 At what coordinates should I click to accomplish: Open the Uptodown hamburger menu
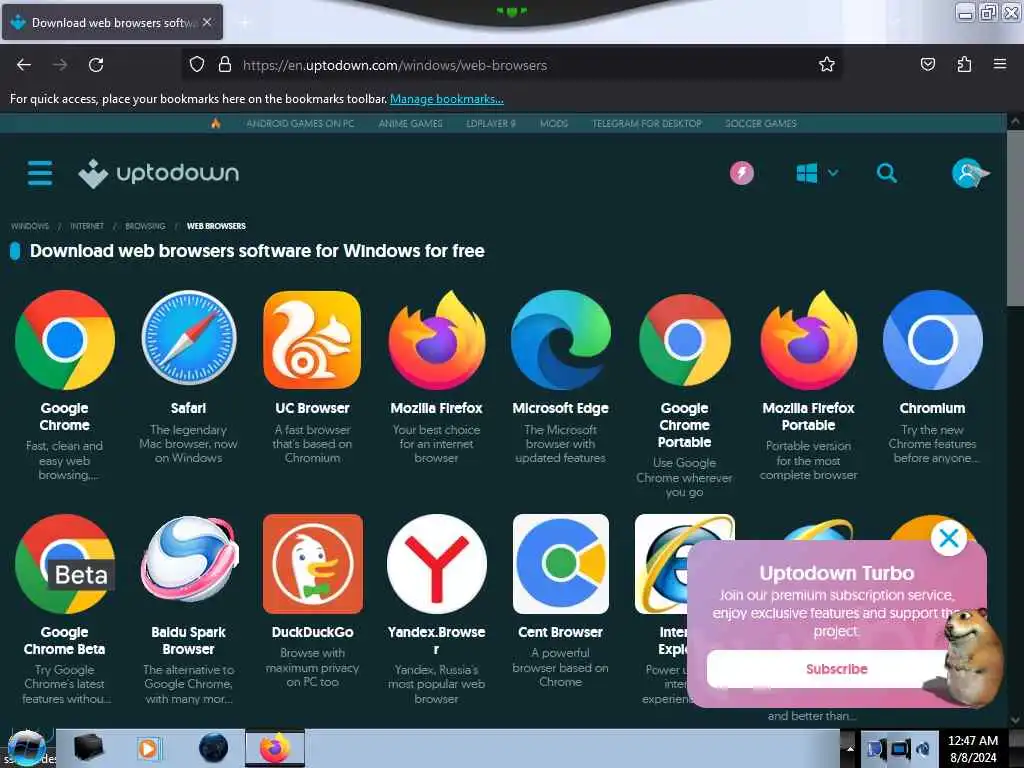point(40,173)
